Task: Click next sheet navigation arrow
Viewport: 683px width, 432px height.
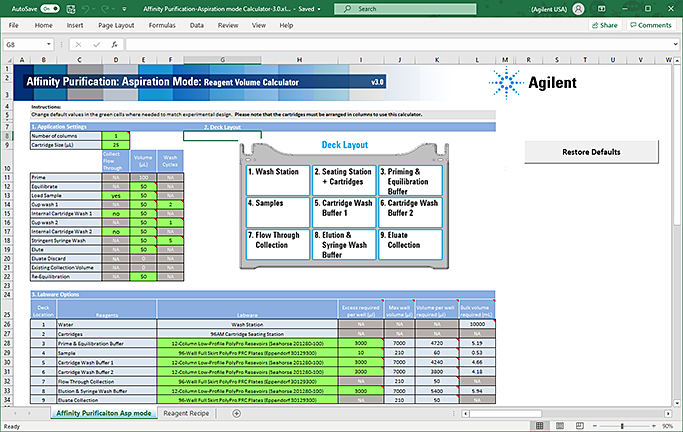Action: tap(29, 413)
